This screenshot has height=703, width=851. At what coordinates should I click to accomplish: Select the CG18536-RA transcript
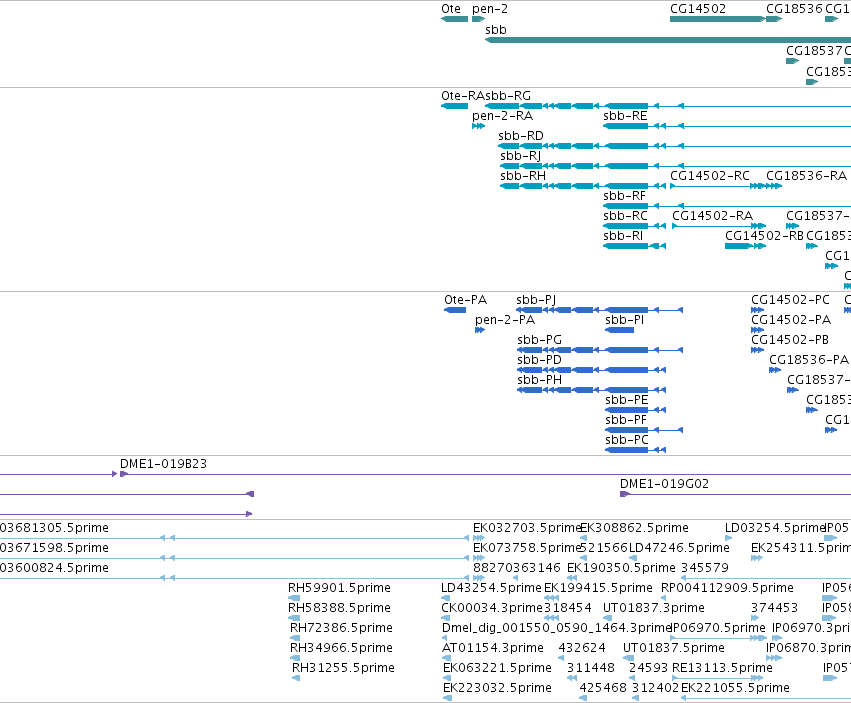click(774, 186)
